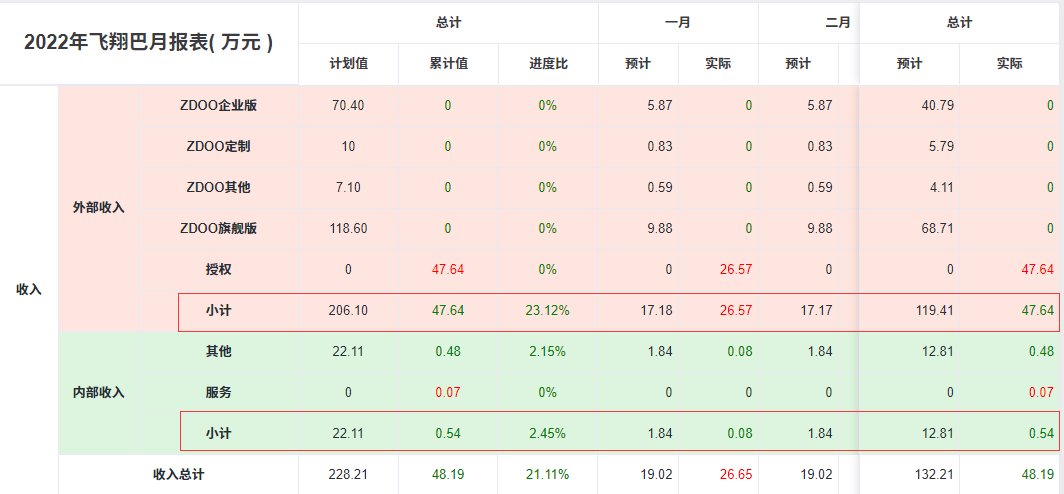Viewport: 1064px width, 494px height.
Task: Click the ZDOO定制 row label
Action: [218, 147]
